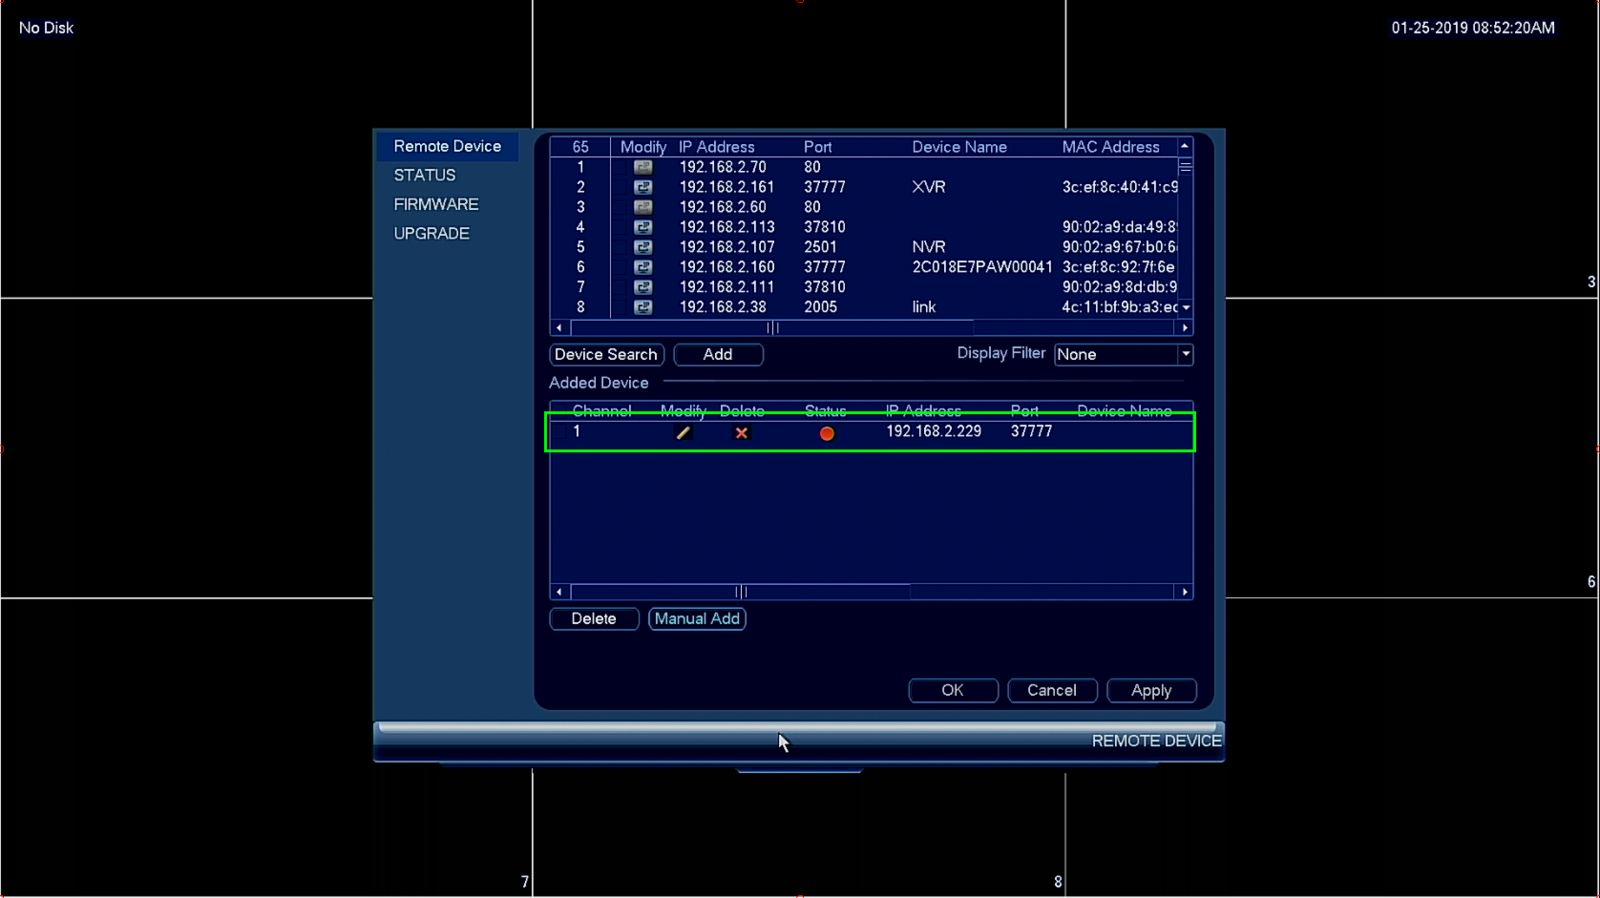This screenshot has height=898, width=1600.
Task: Click scroll-left arrow of Added Device list
Action: pos(559,592)
